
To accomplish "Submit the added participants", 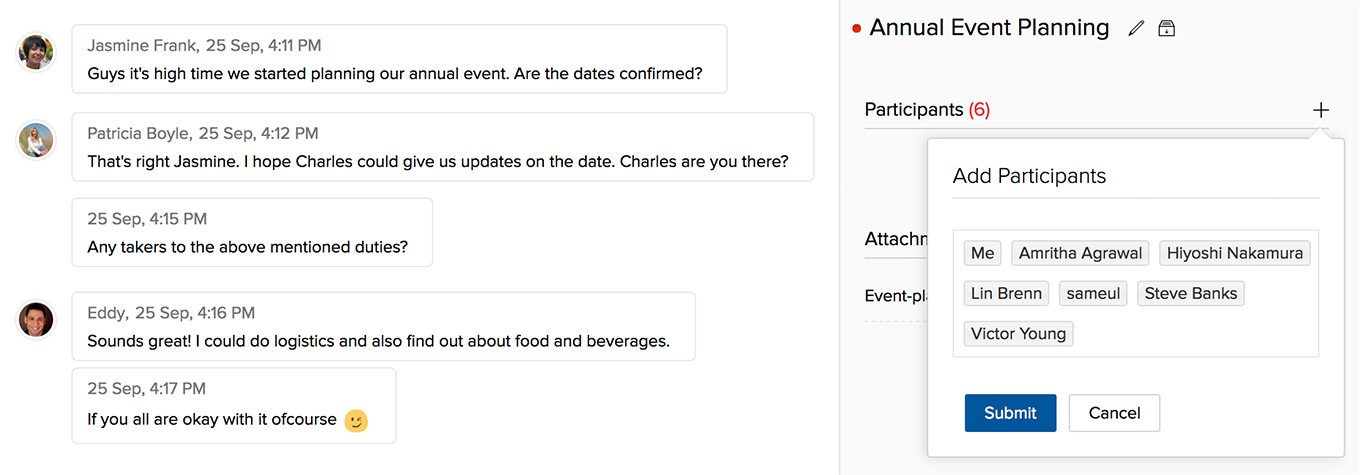I will click(1010, 413).
